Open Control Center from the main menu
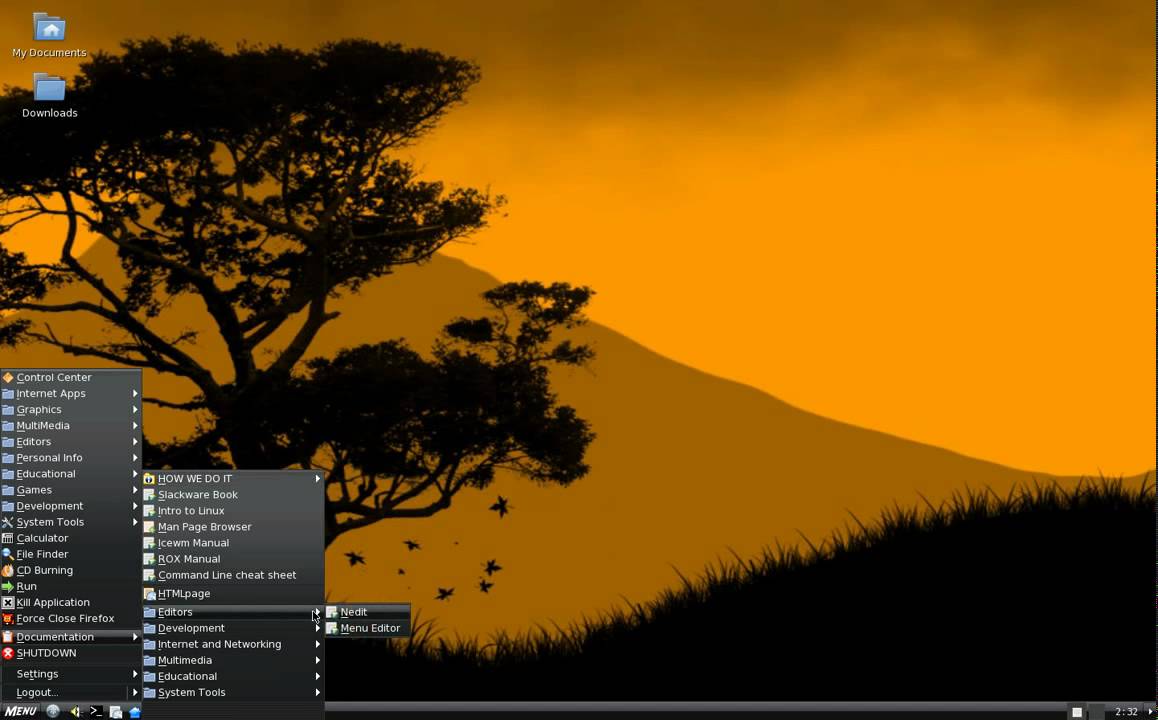1158x720 pixels. pyautogui.click(x=71, y=377)
